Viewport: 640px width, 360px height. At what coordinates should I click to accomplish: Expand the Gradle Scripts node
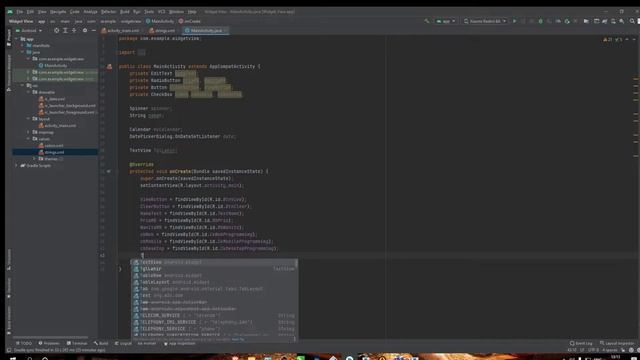pyautogui.click(x=17, y=166)
